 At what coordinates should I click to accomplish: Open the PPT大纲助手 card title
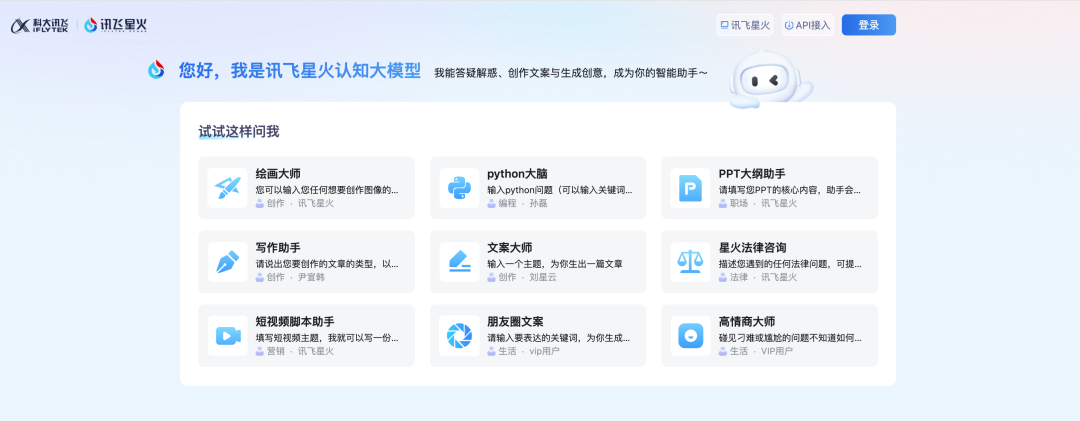[751, 174]
